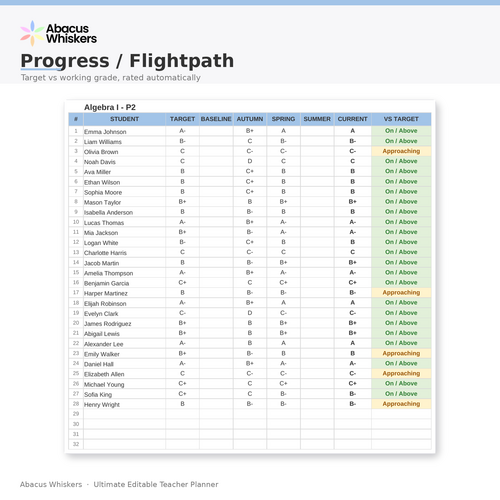
Task: Click Ultimate Editable Teacher Planner footer text
Action: [156, 484]
